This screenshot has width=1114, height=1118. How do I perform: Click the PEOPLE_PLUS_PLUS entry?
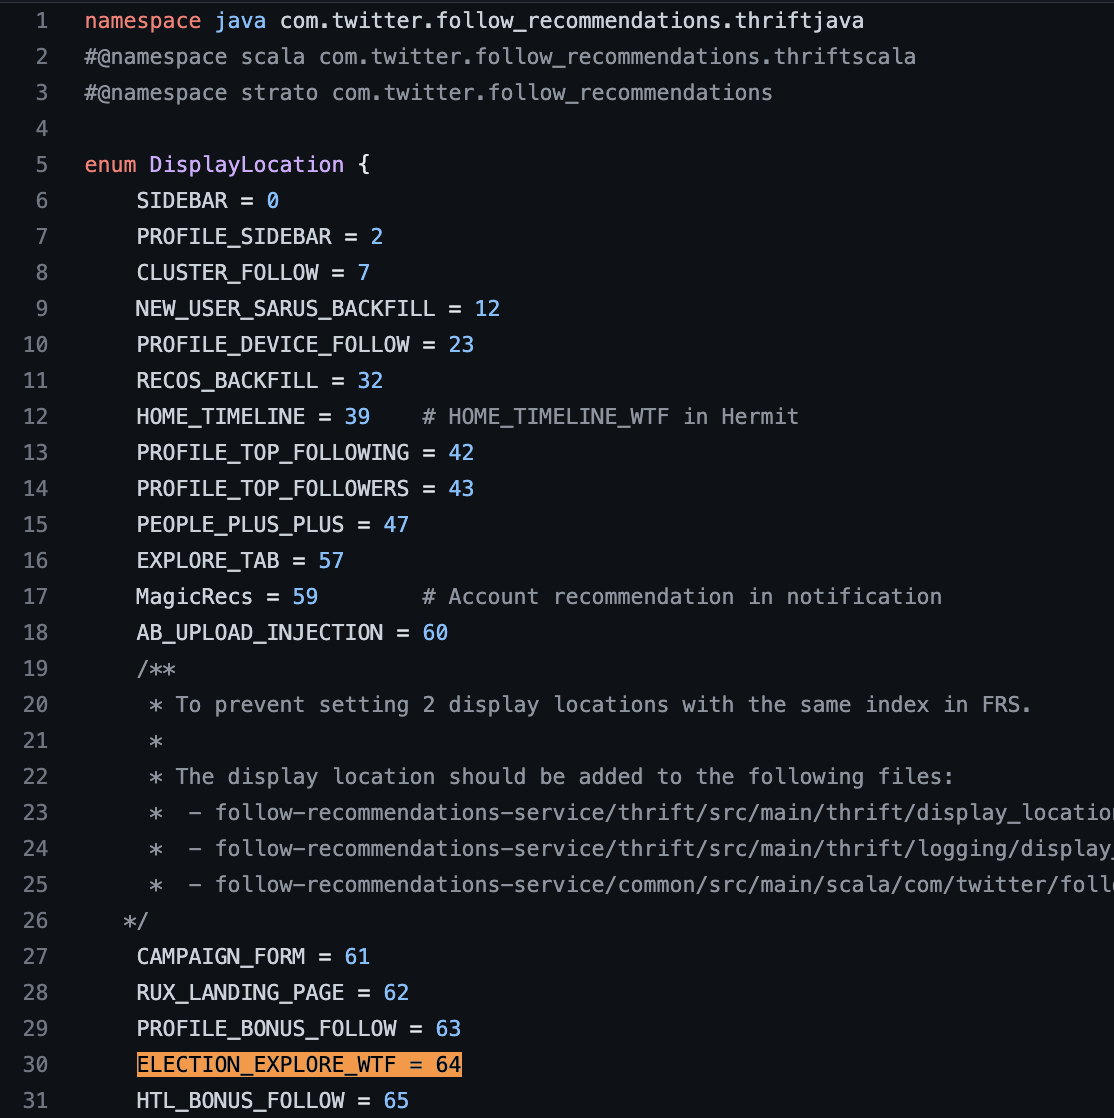[x=240, y=525]
